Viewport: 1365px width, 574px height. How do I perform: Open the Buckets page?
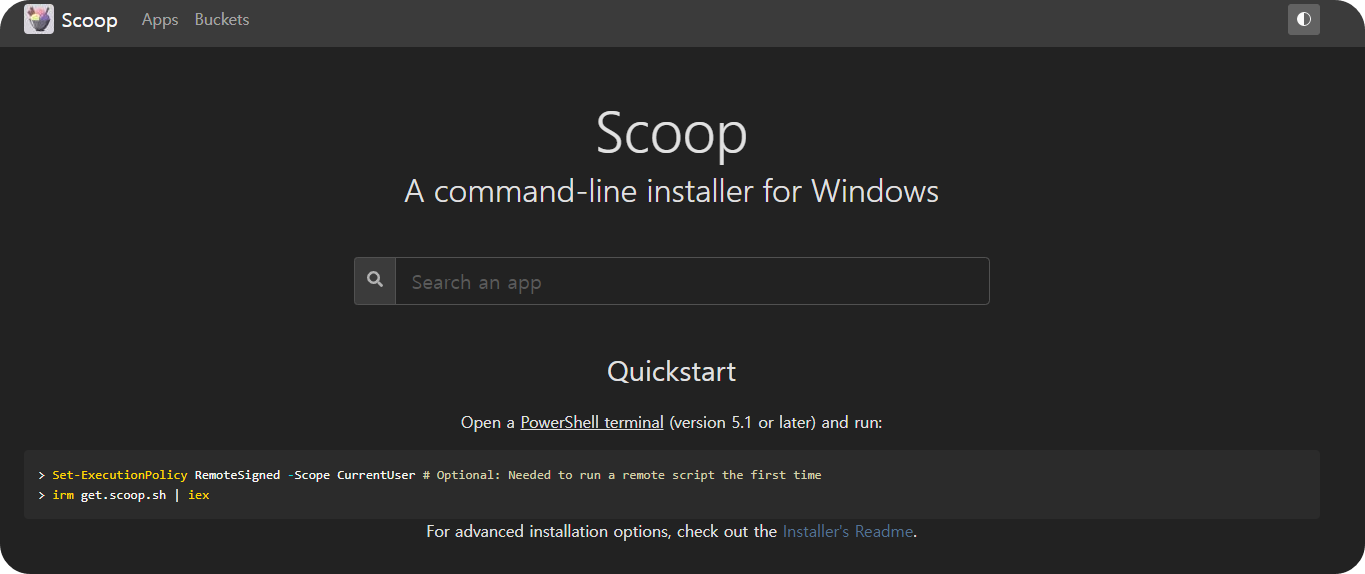[222, 19]
